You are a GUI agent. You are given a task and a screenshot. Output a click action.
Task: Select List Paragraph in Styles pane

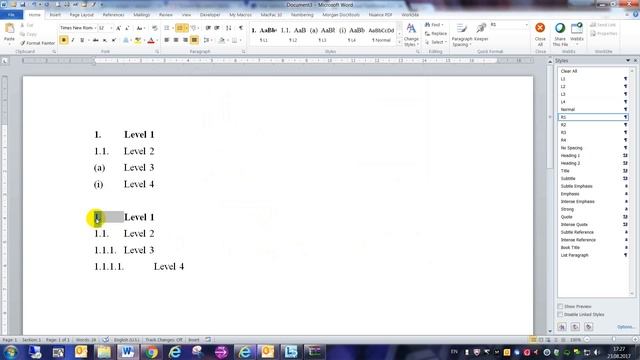594,255
